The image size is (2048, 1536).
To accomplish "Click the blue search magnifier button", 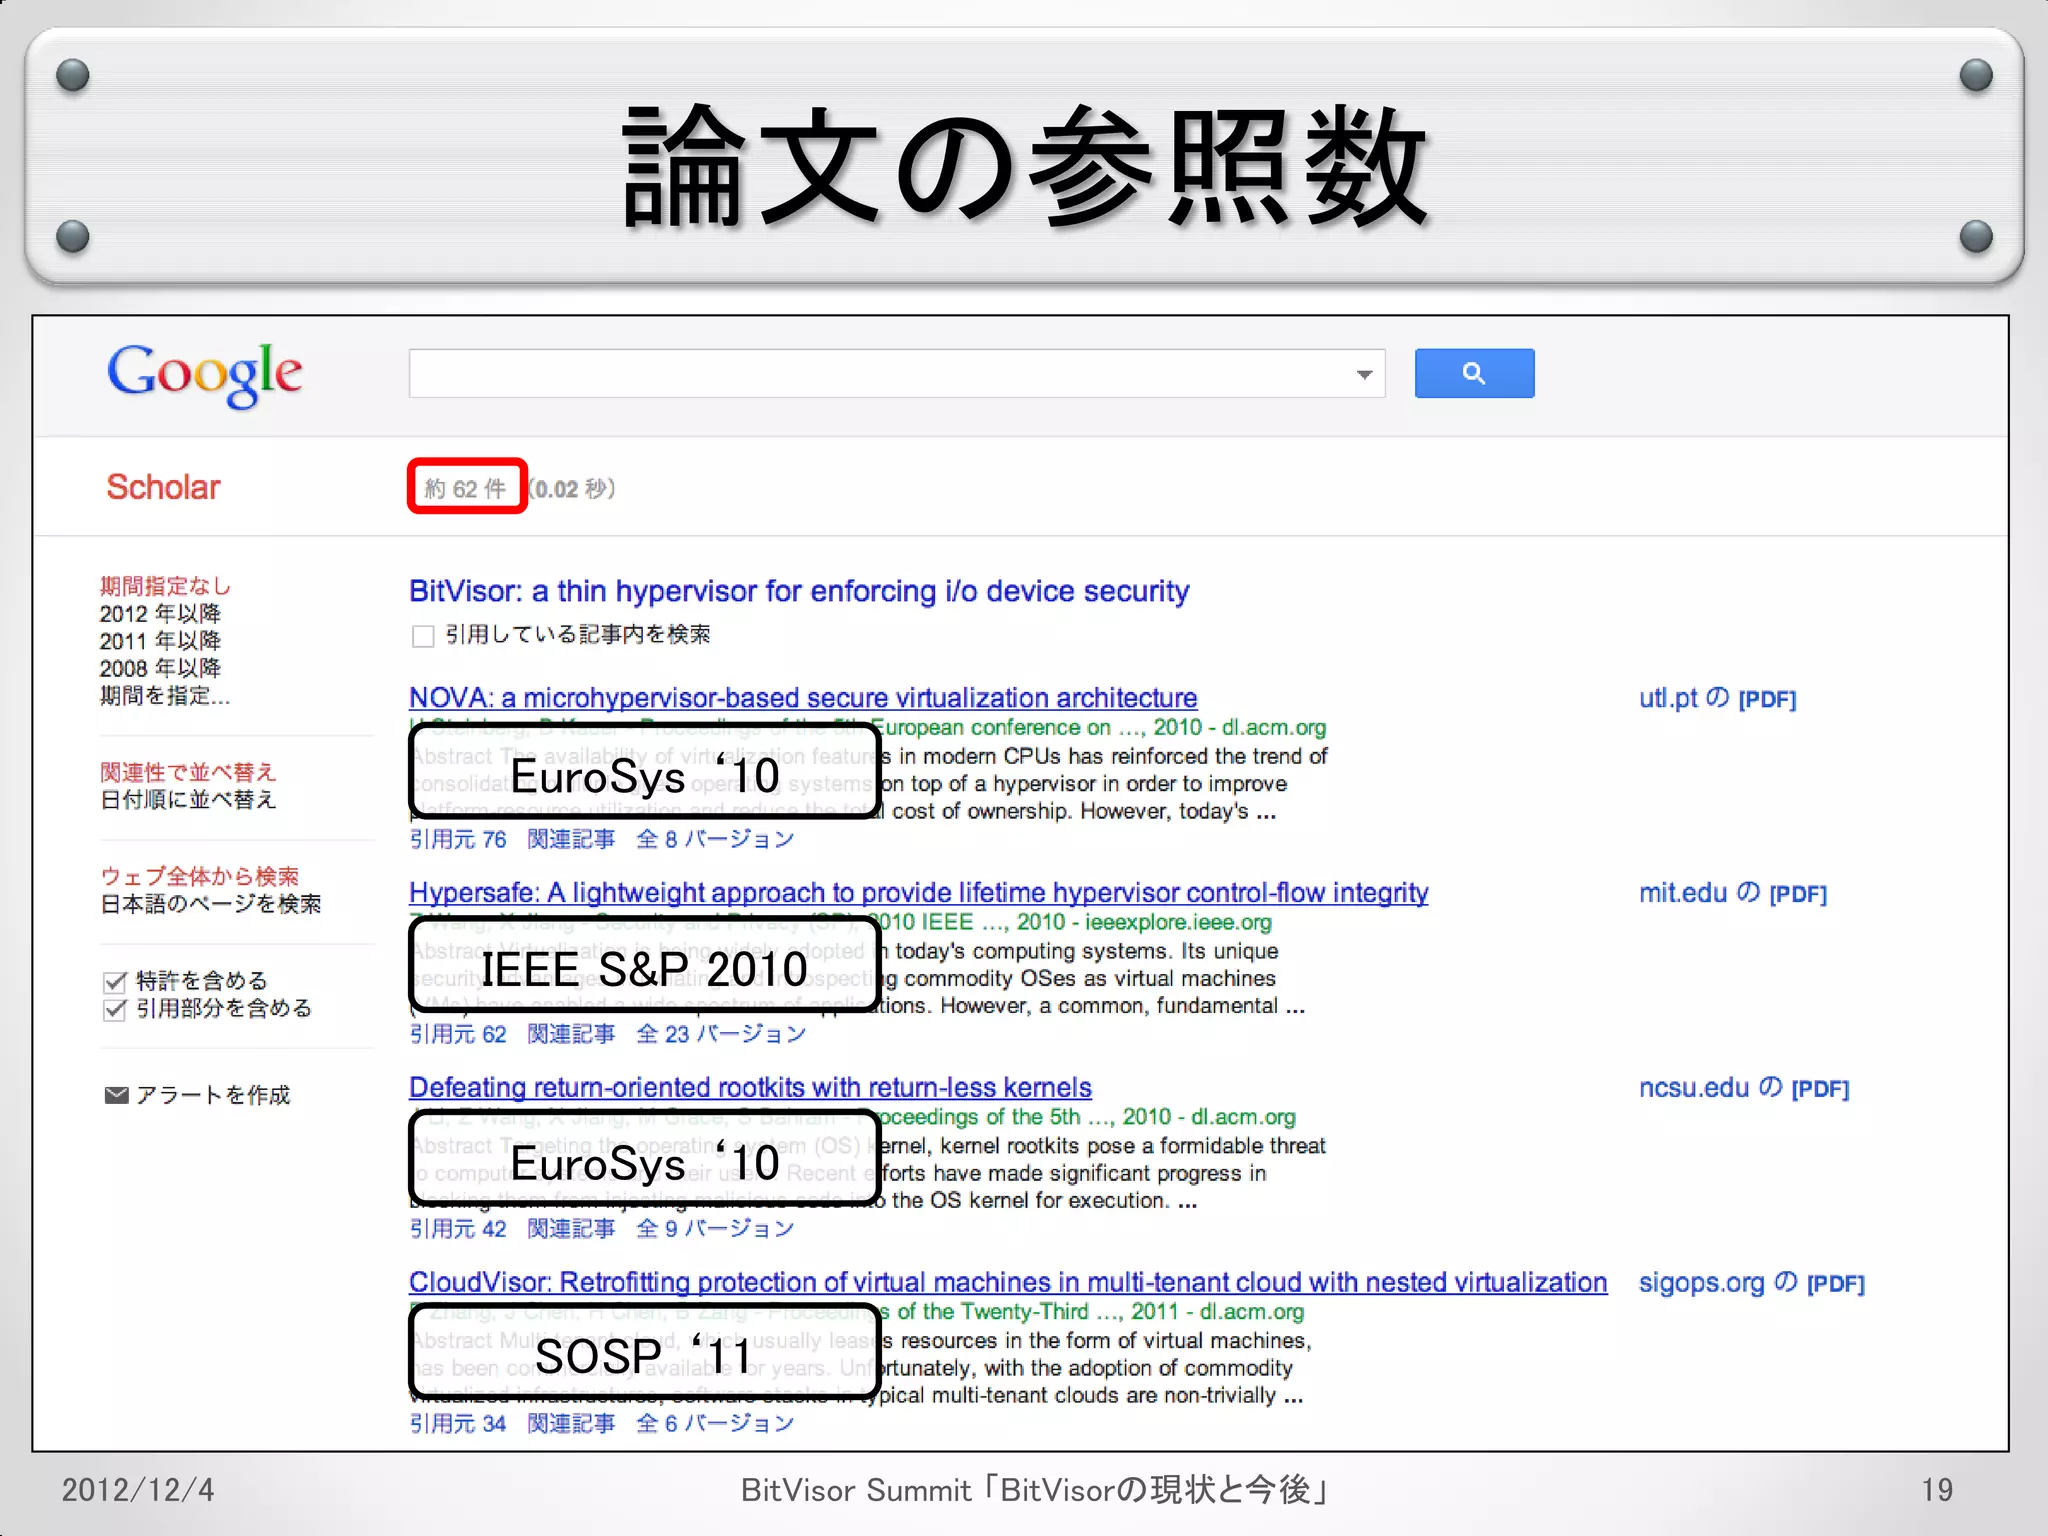I will pos(1474,373).
